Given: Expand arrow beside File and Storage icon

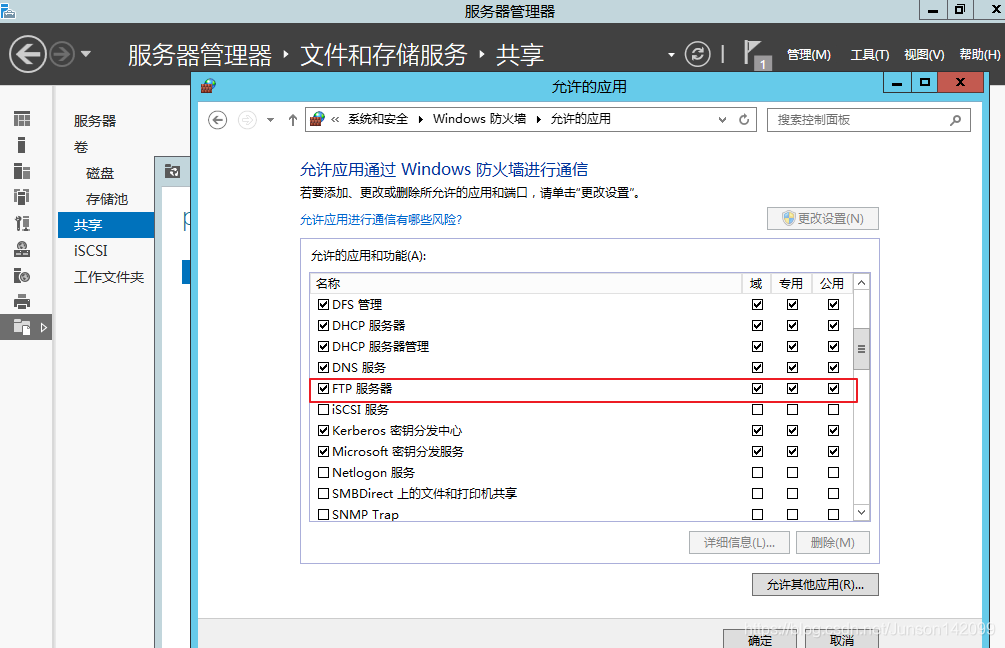Looking at the screenshot, I should coord(44,328).
